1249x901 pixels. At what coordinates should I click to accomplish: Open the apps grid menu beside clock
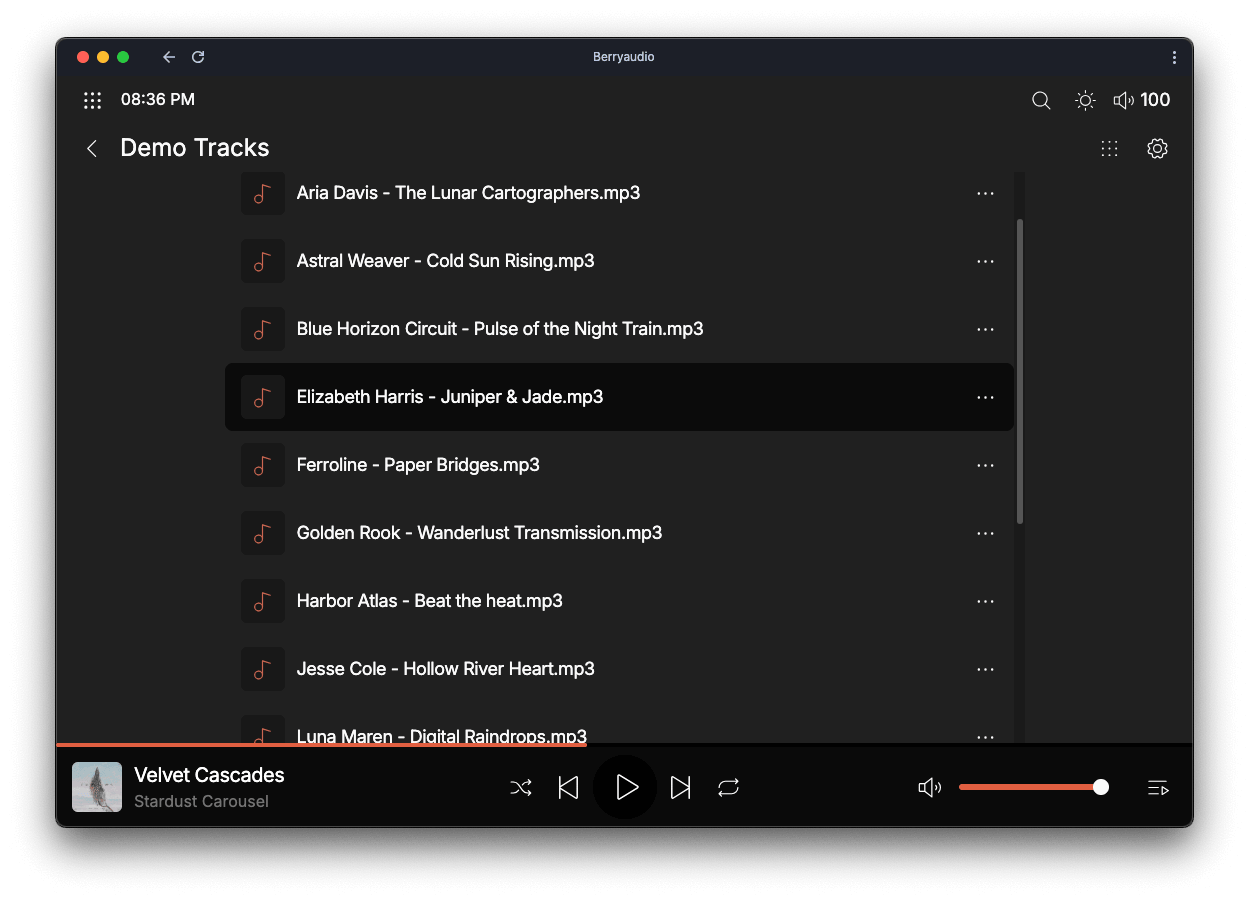click(x=93, y=100)
